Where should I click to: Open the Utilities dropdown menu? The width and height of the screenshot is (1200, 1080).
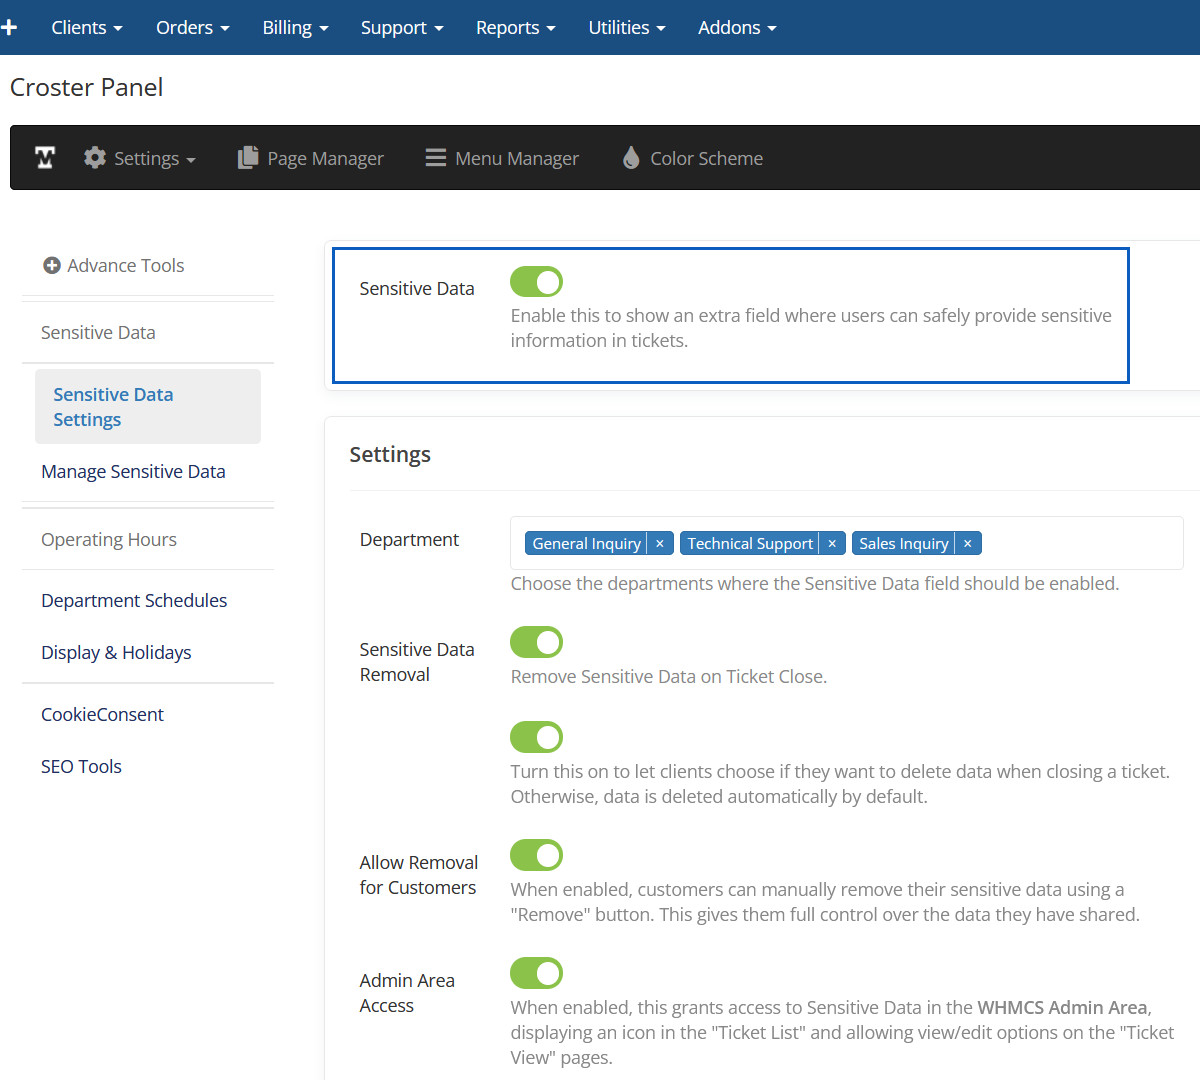click(x=626, y=27)
